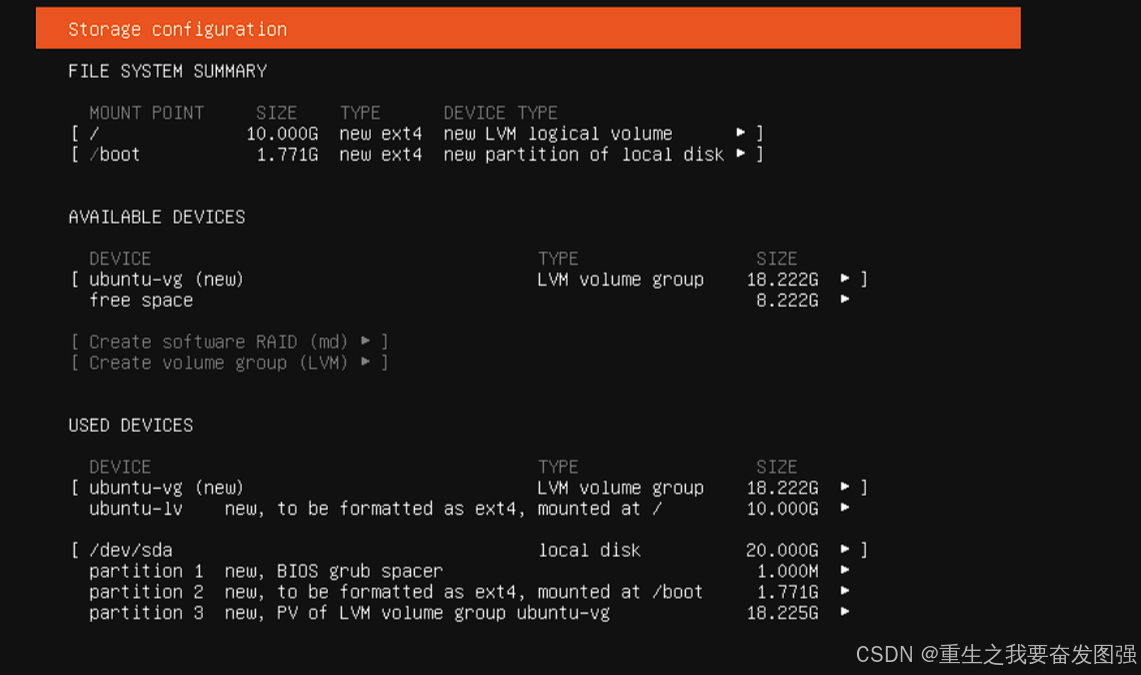Select Create software RAID (md) option

[x=229, y=341]
